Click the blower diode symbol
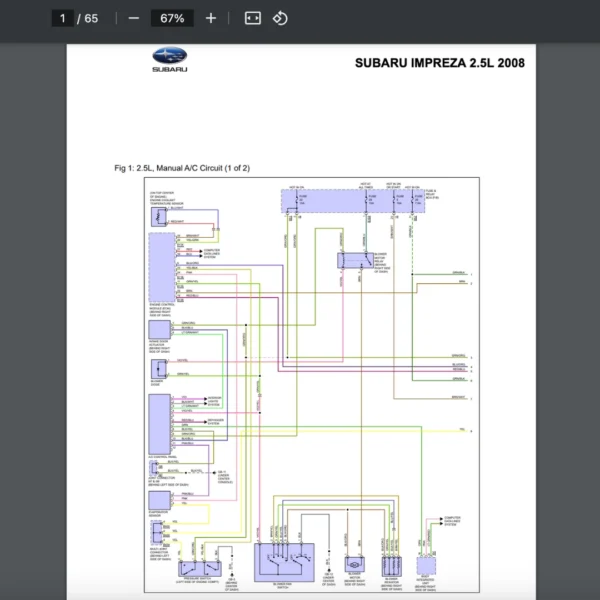This screenshot has width=600, height=600. pos(159,369)
